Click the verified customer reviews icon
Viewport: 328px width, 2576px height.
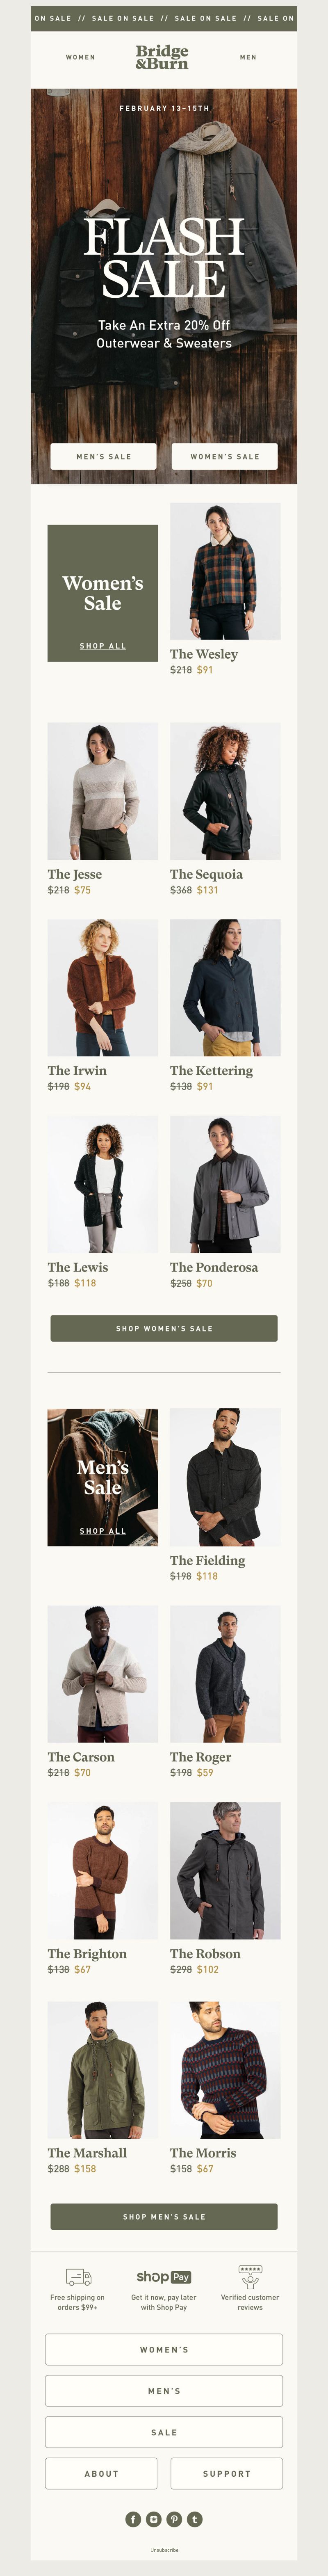250,2277
